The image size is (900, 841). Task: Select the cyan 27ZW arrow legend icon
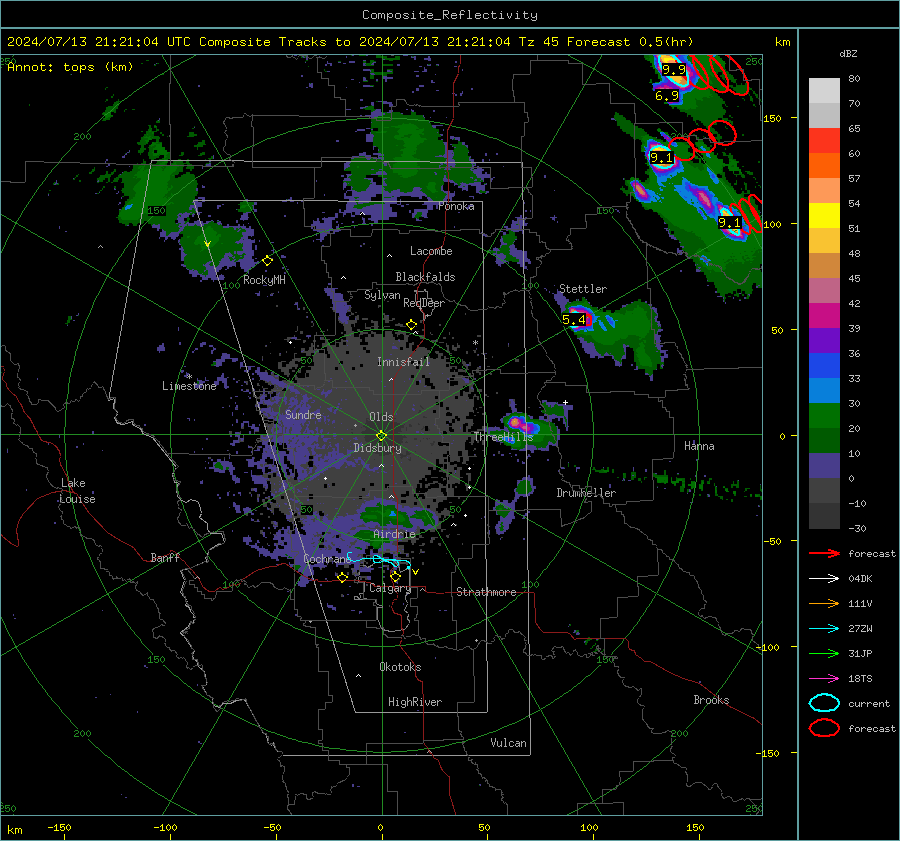[824, 629]
